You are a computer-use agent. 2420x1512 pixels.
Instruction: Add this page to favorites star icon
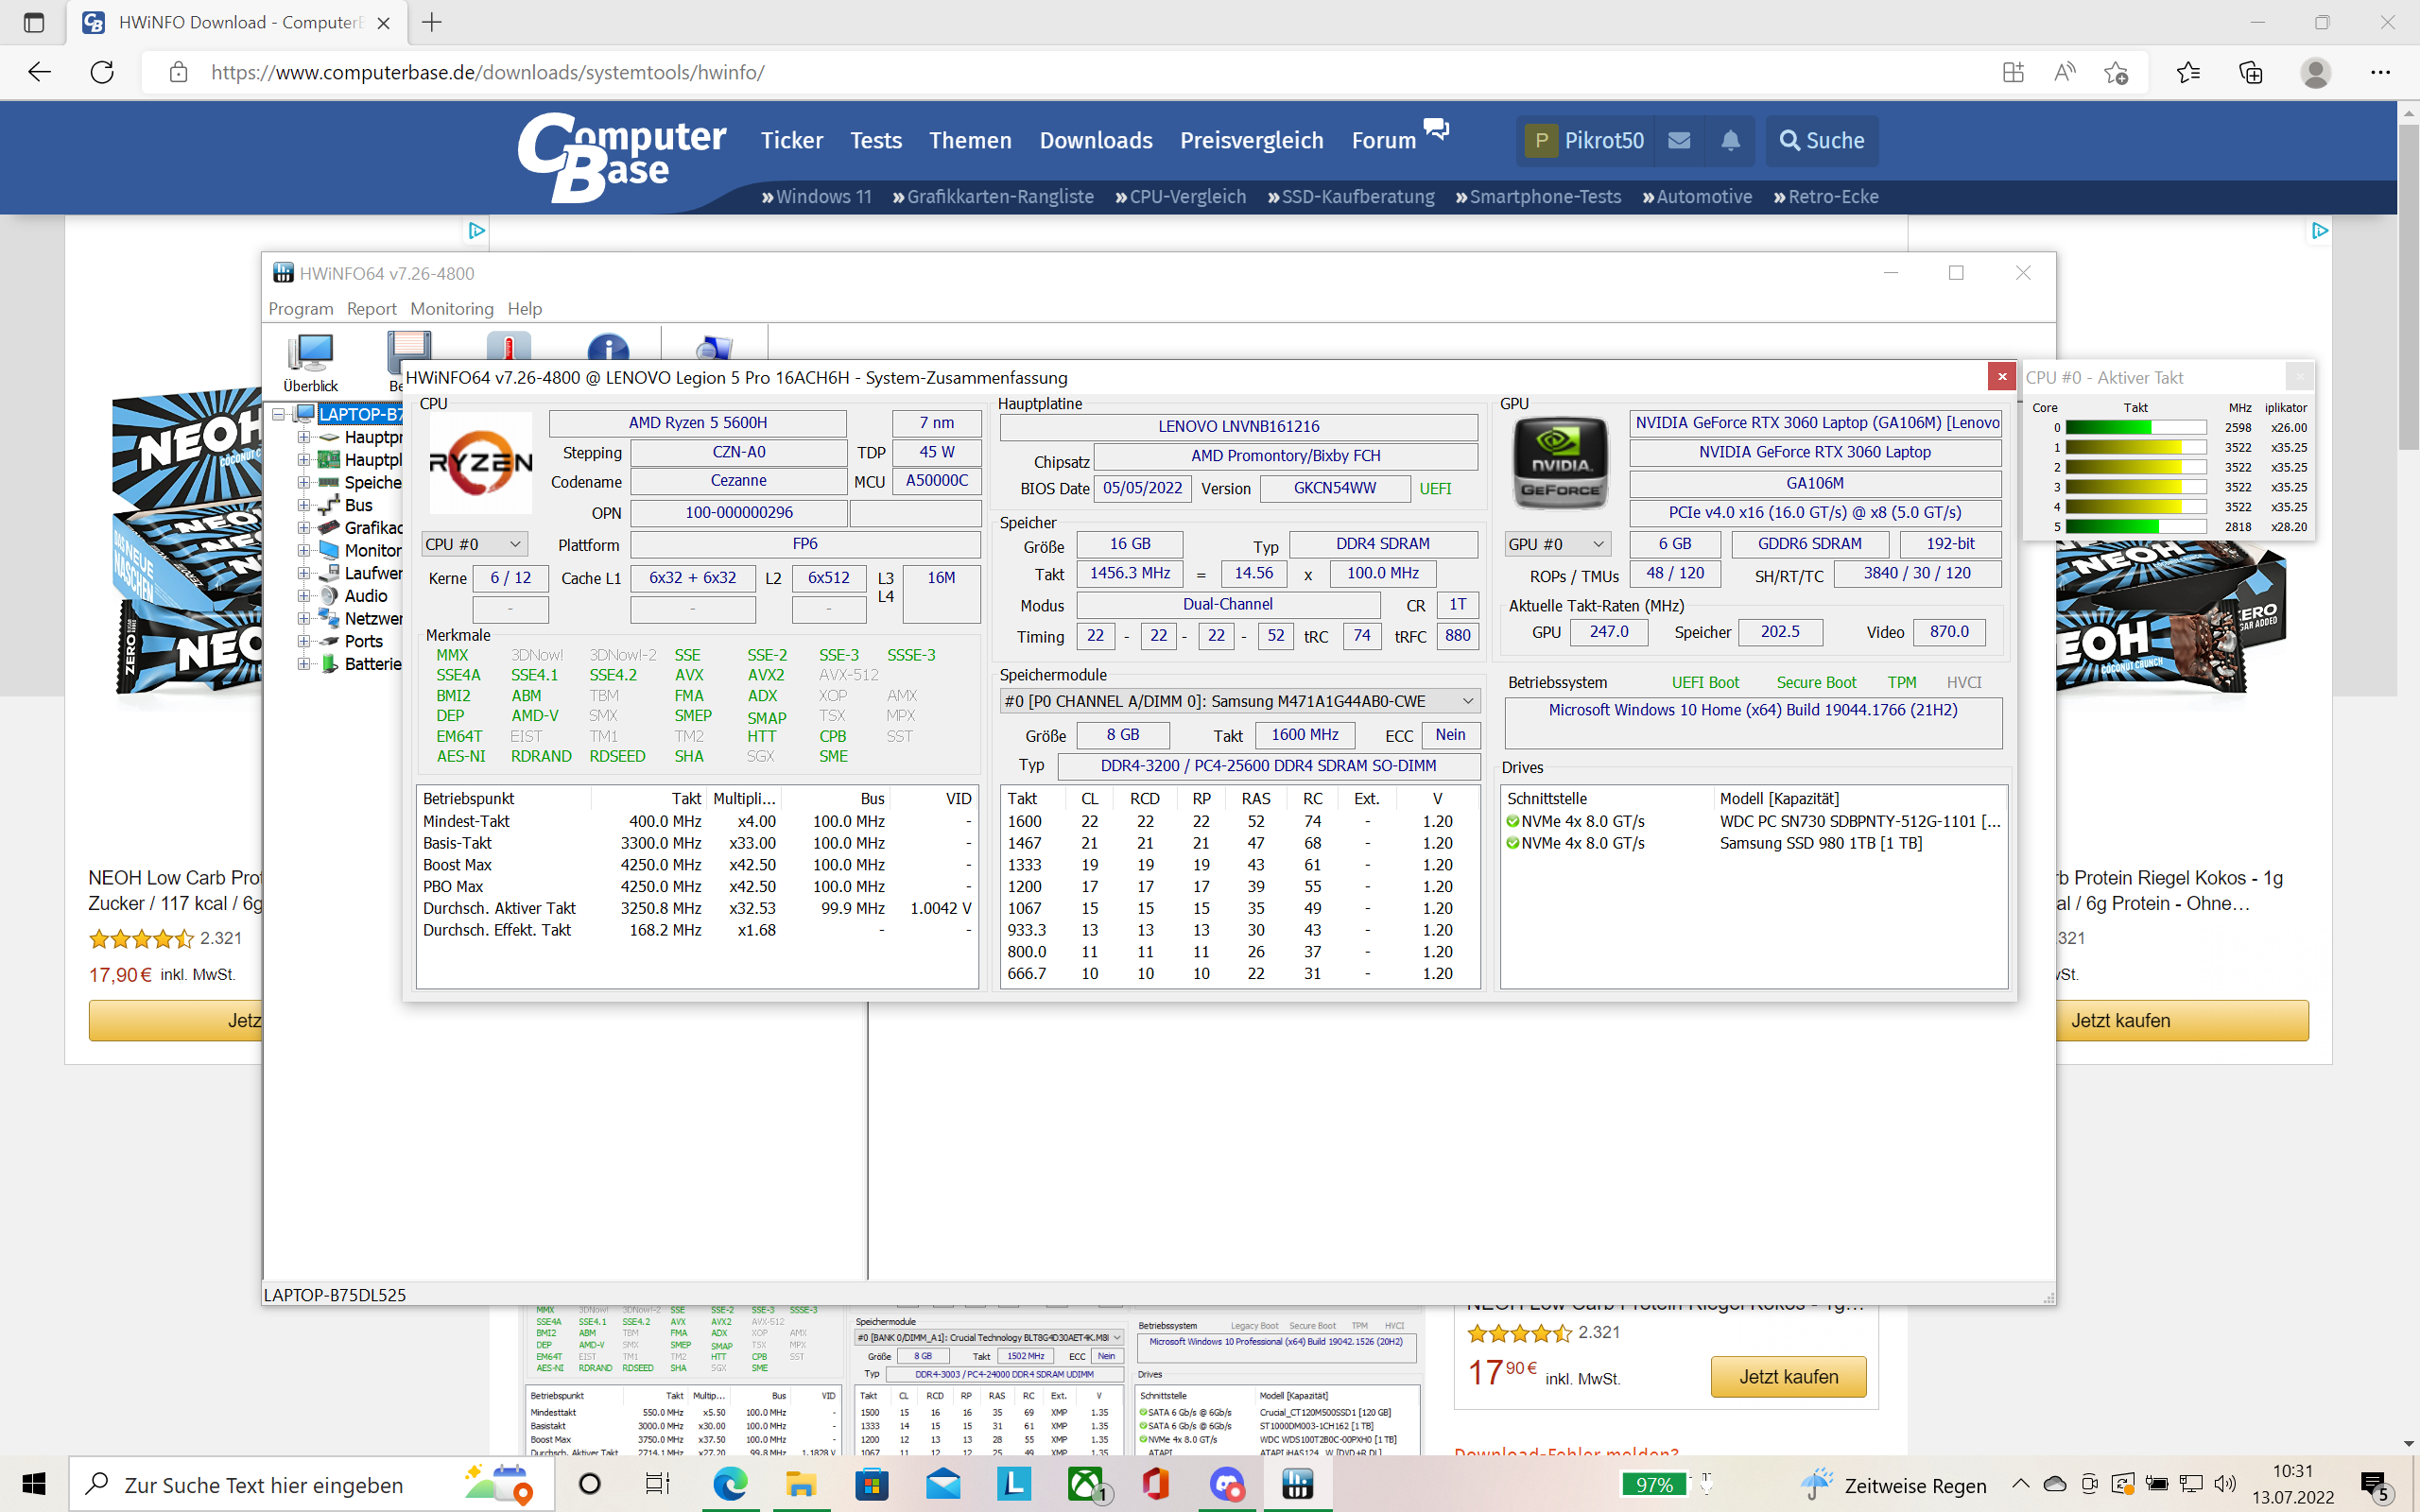(2115, 72)
